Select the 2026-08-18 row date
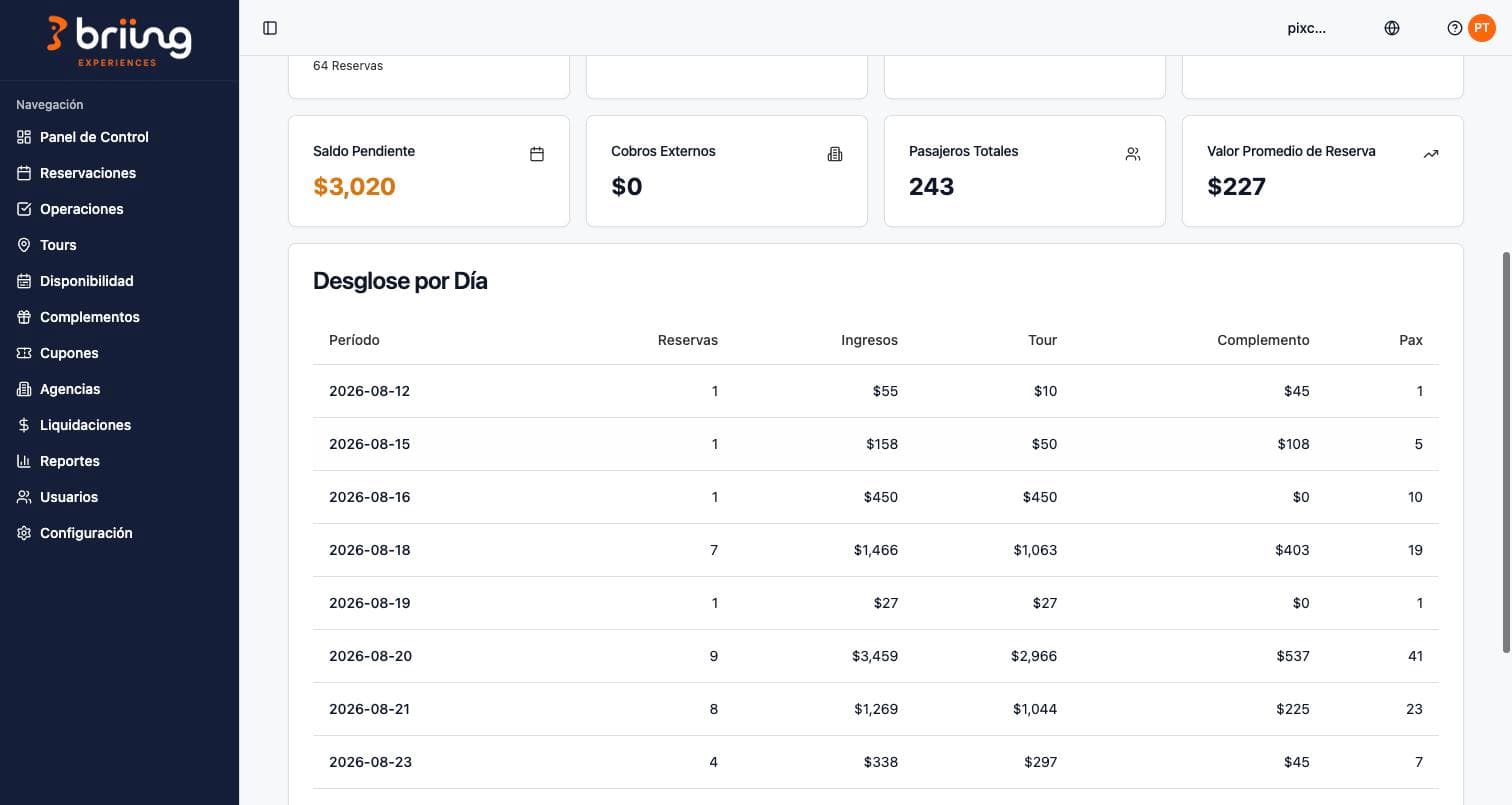Image resolution: width=1512 pixels, height=805 pixels. point(369,550)
